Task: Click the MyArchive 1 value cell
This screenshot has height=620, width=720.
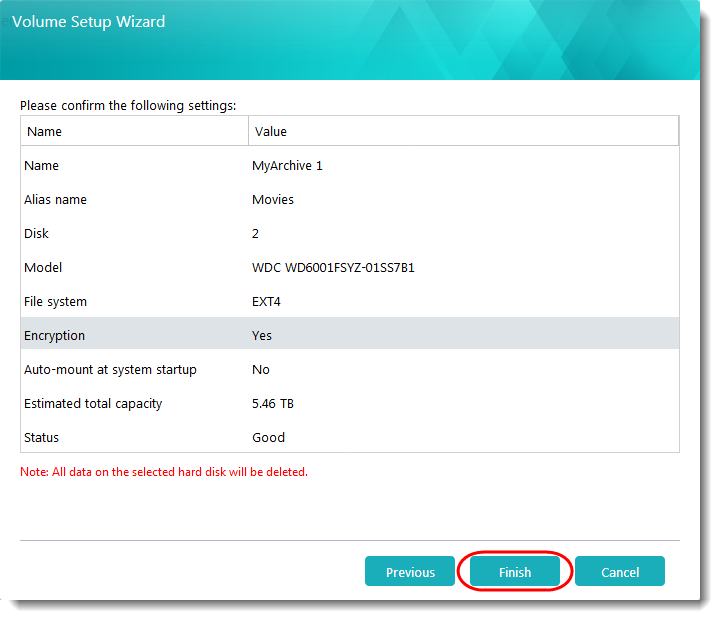Action: 287,165
